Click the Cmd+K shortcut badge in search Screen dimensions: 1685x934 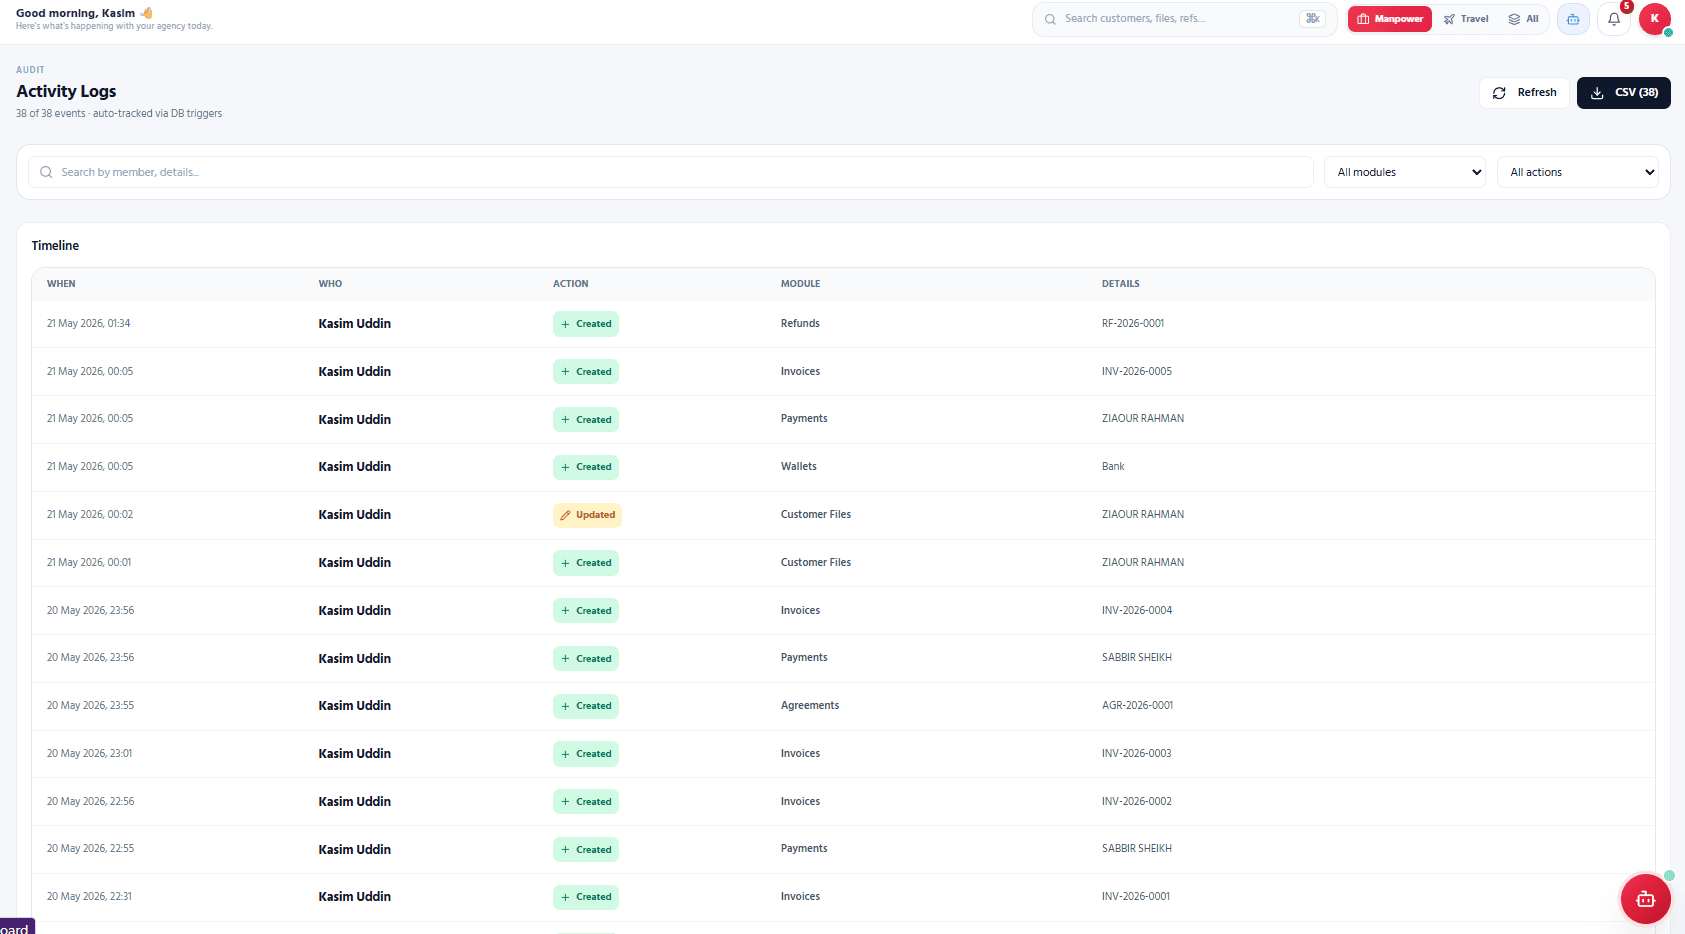click(x=1312, y=19)
